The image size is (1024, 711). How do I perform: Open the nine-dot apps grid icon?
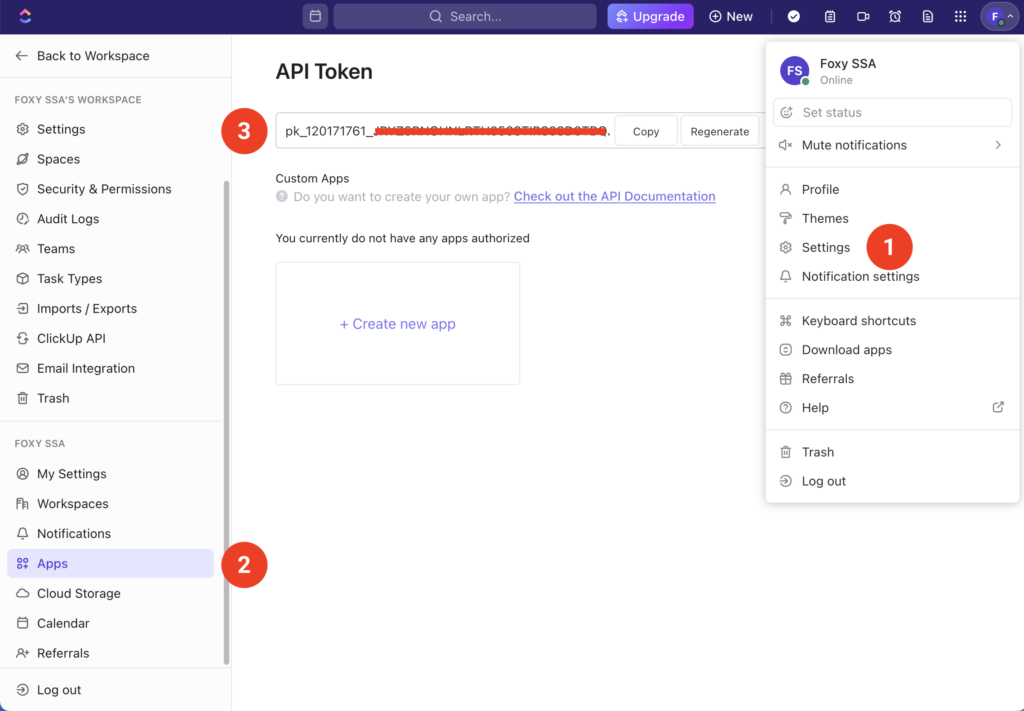tap(961, 16)
